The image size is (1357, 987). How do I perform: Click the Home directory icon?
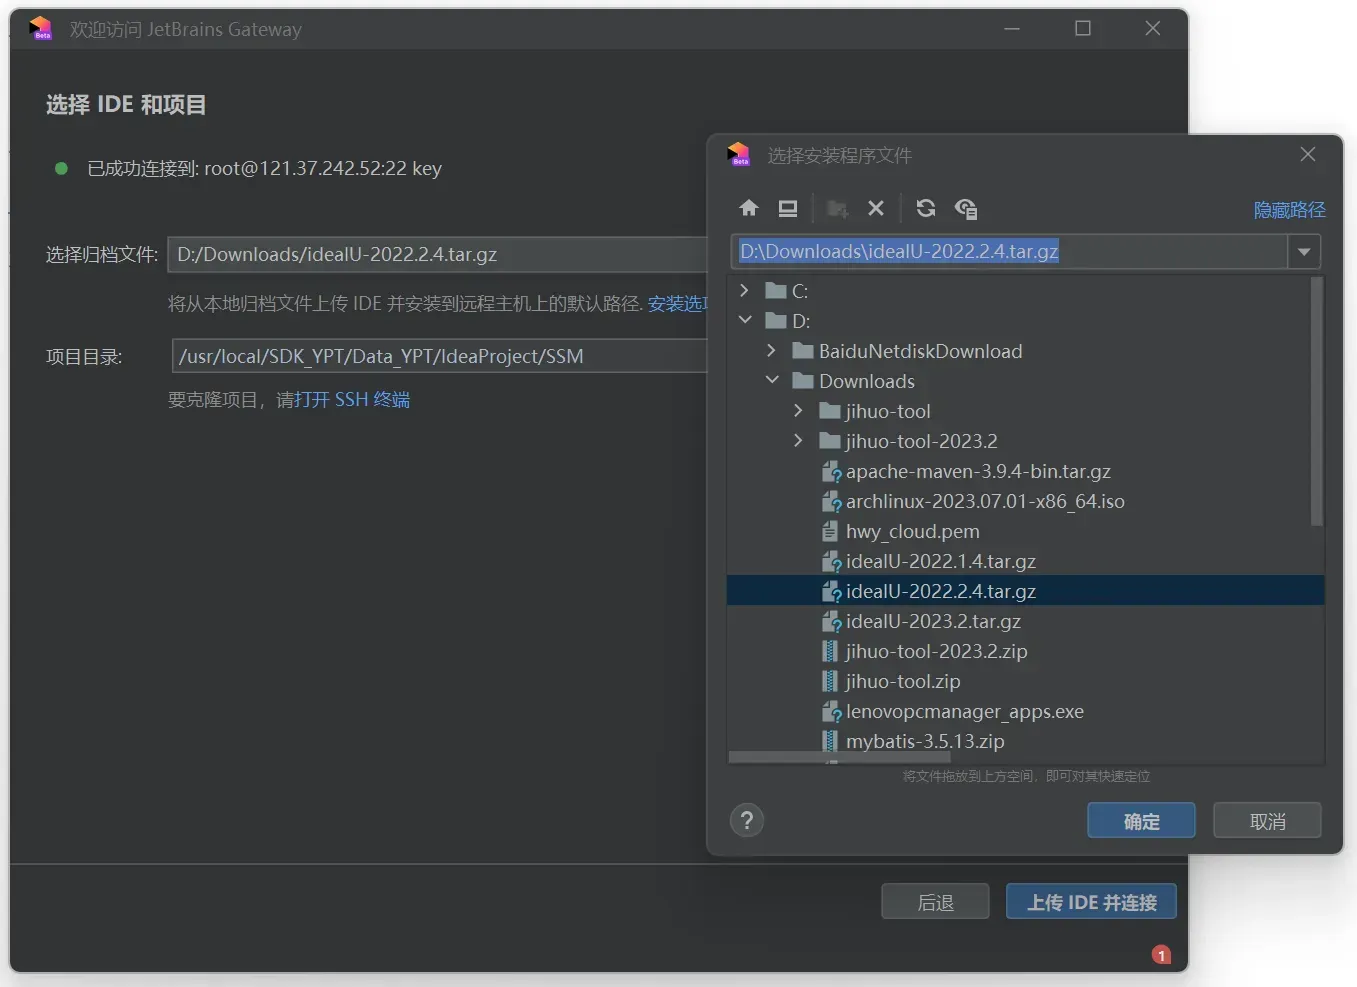pyautogui.click(x=748, y=208)
